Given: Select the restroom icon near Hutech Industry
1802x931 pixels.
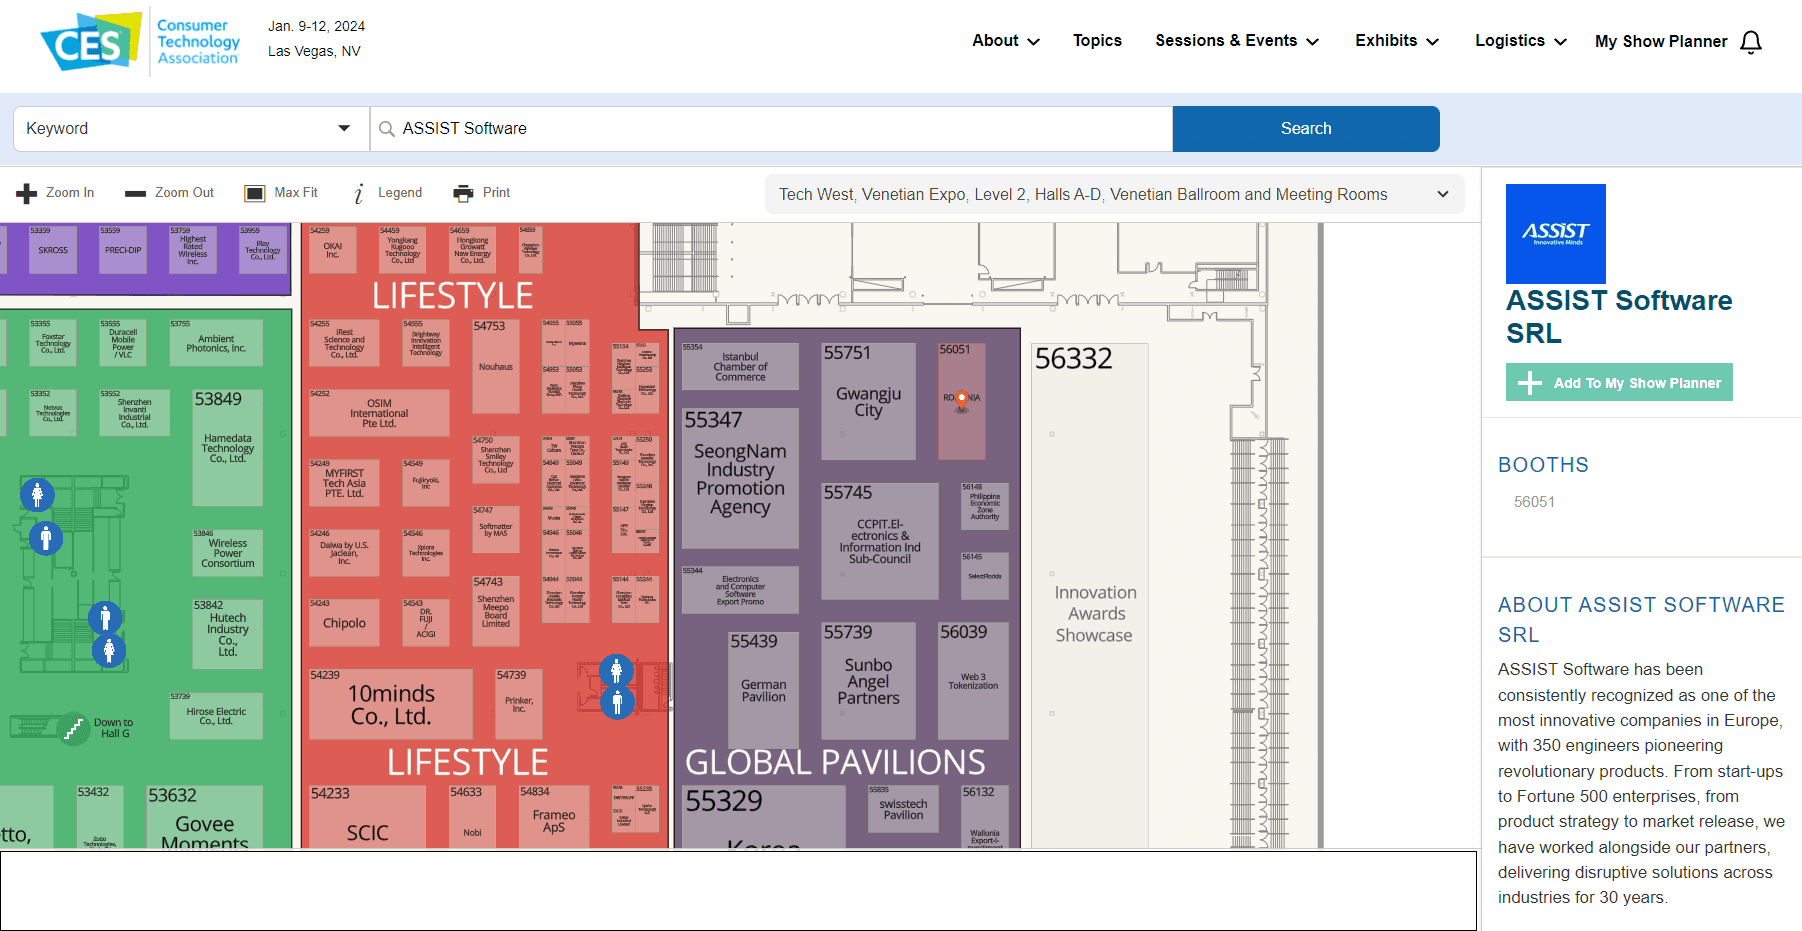Looking at the screenshot, I should coord(104,618).
